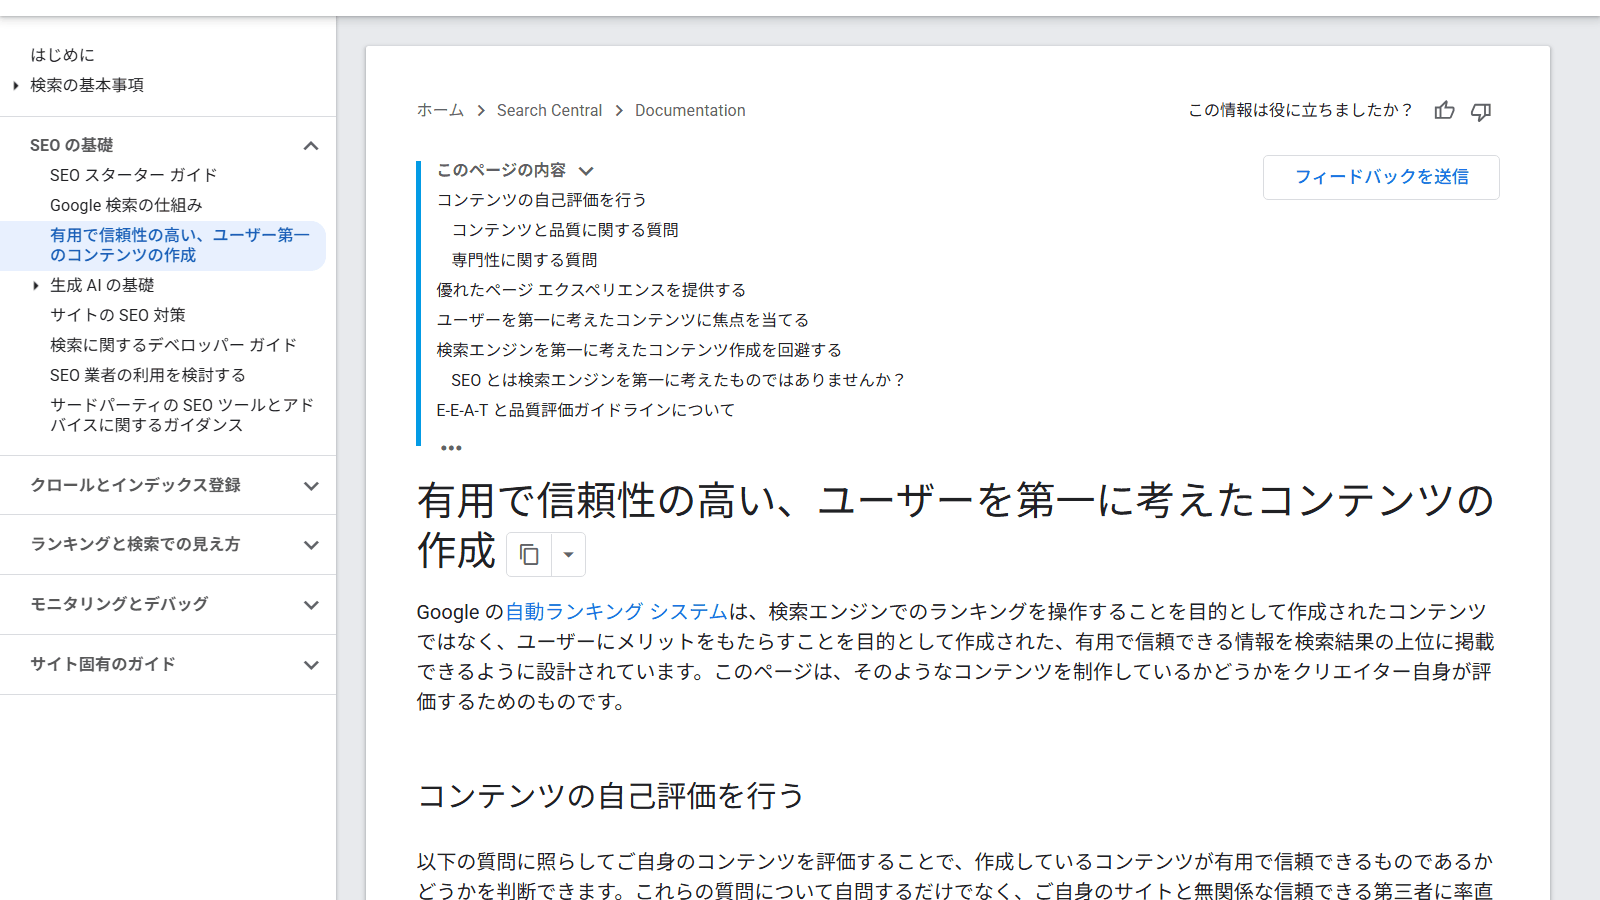1600x900 pixels.
Task: Open Google 検索の仕組み page
Action: tap(126, 205)
